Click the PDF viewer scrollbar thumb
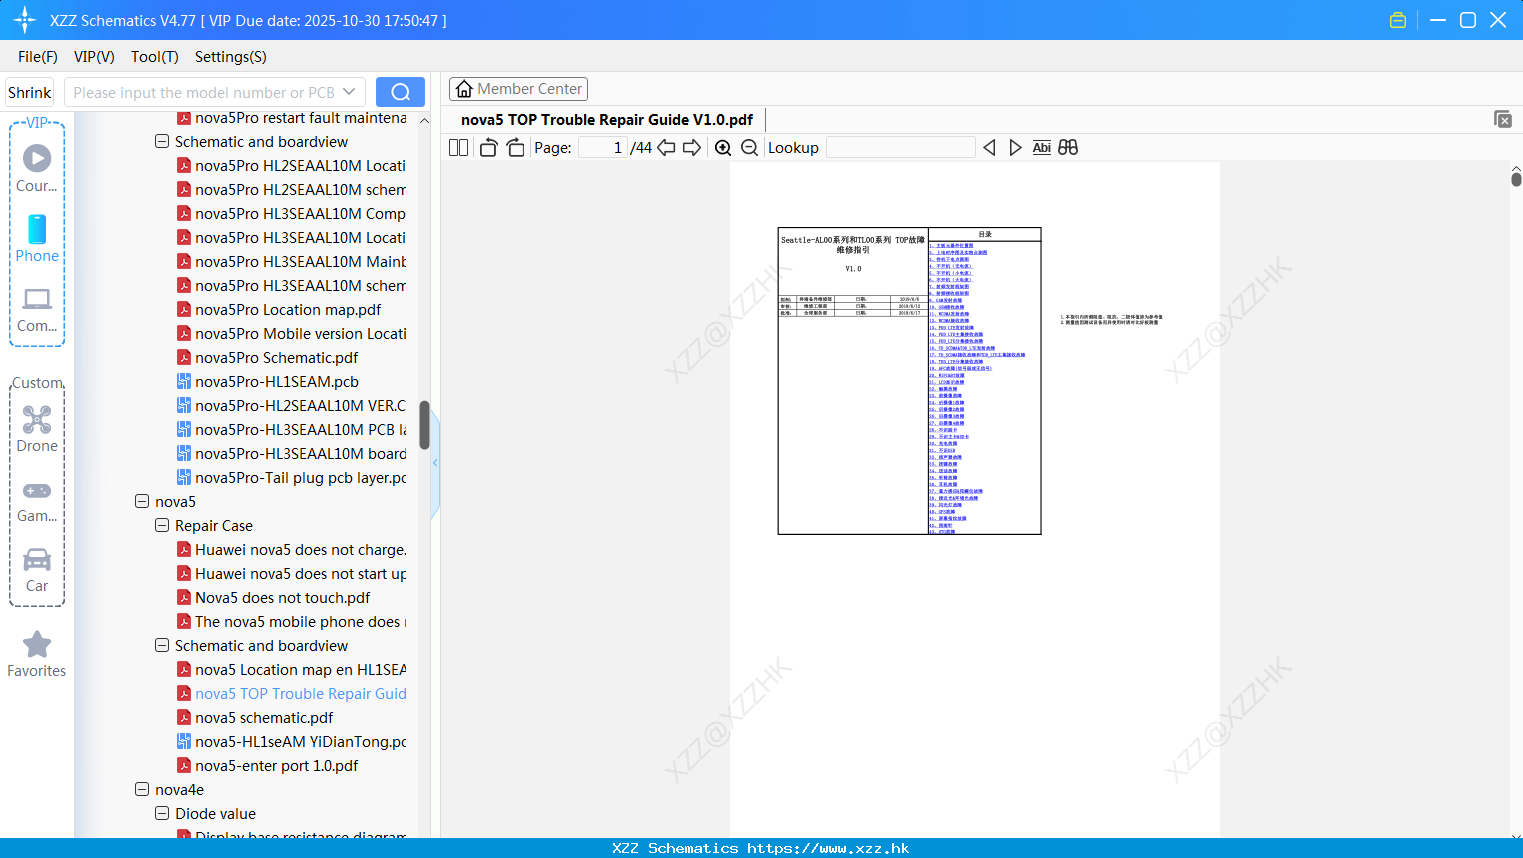Screen dimensions: 1523x858 point(1516,179)
